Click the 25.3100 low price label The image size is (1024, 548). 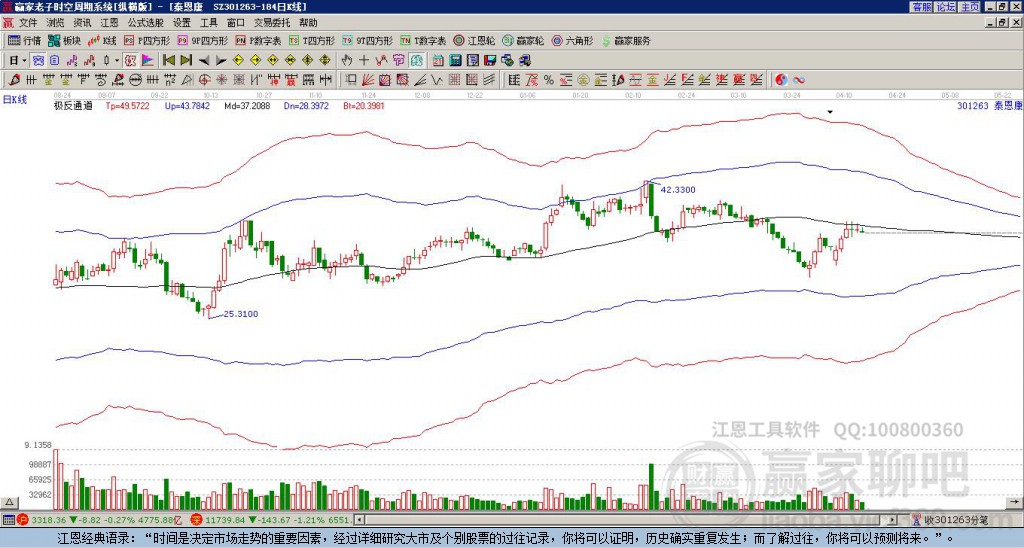(x=241, y=314)
